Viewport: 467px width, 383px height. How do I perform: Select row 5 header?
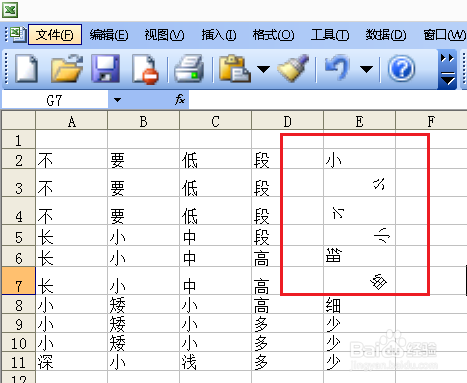coord(19,235)
